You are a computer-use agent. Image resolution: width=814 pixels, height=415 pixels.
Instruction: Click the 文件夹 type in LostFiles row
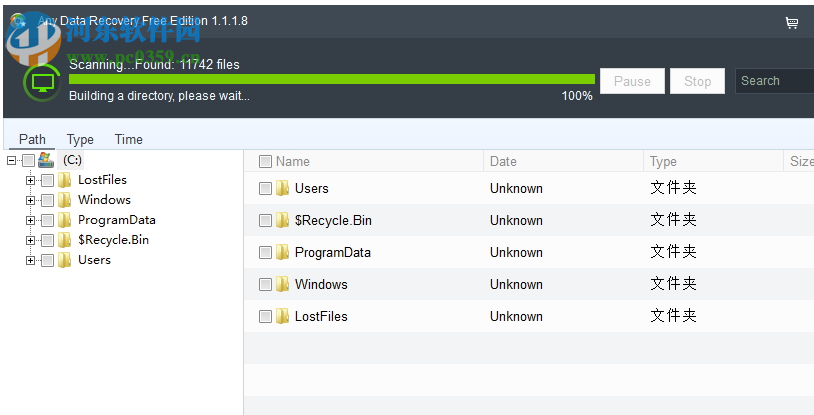(x=673, y=316)
